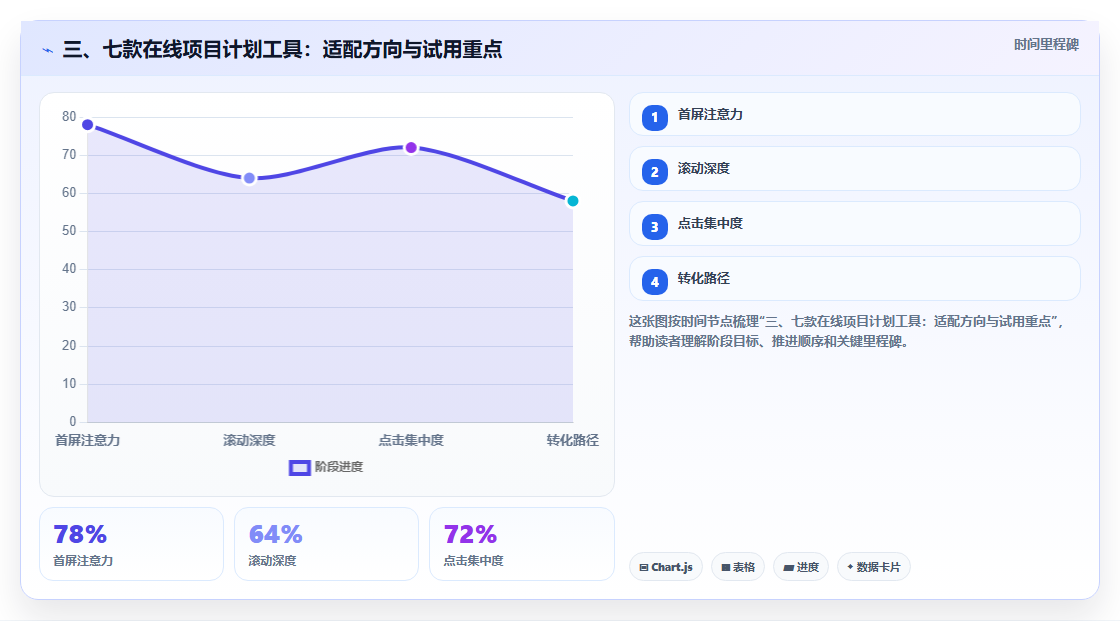1120x621 pixels.
Task: Click the icon on the Chart.js tag
Action: pos(644,567)
